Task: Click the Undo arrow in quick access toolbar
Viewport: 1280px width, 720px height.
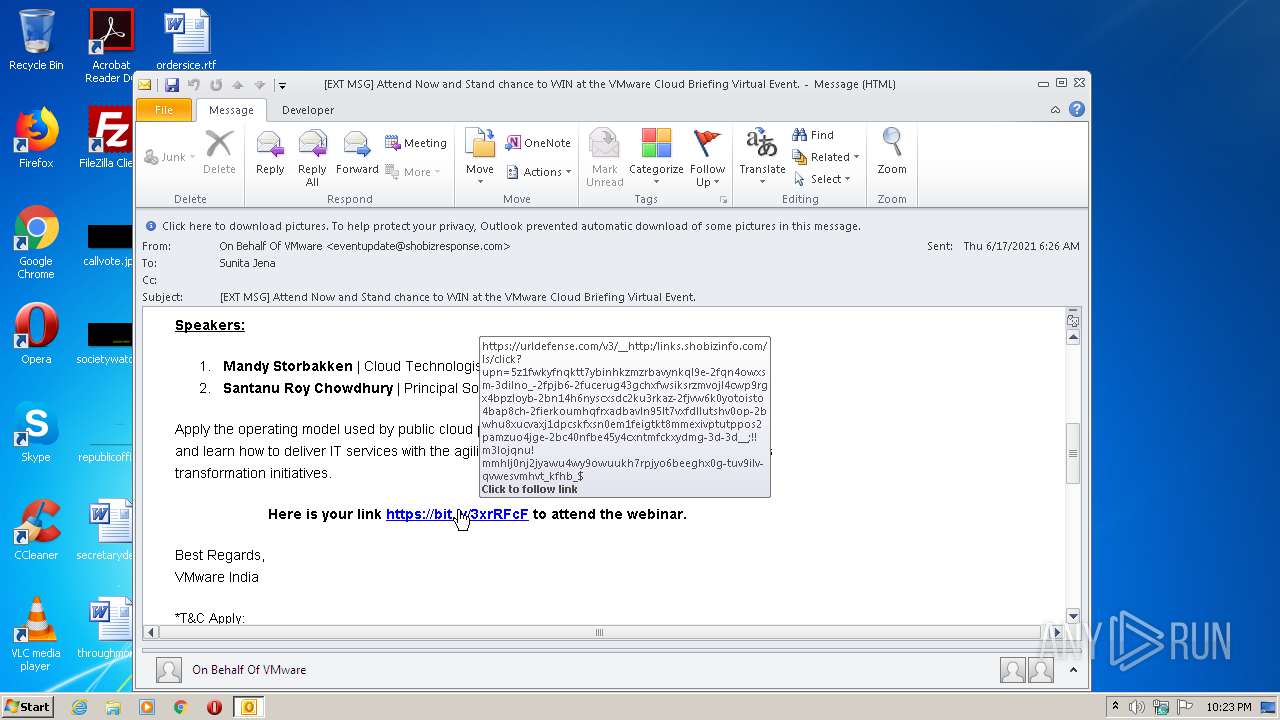Action: click(x=193, y=85)
